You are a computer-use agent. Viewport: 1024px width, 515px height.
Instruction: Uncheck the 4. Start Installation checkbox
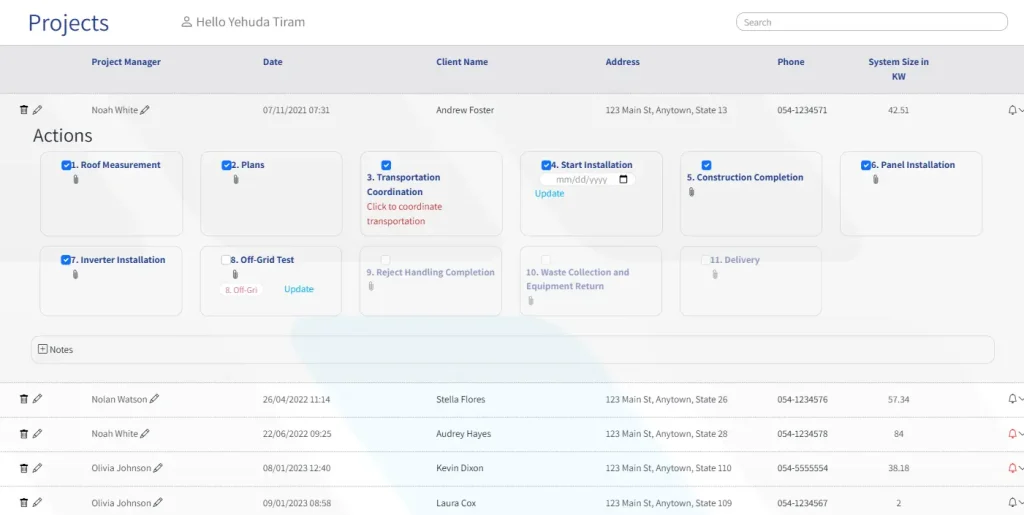[546, 165]
